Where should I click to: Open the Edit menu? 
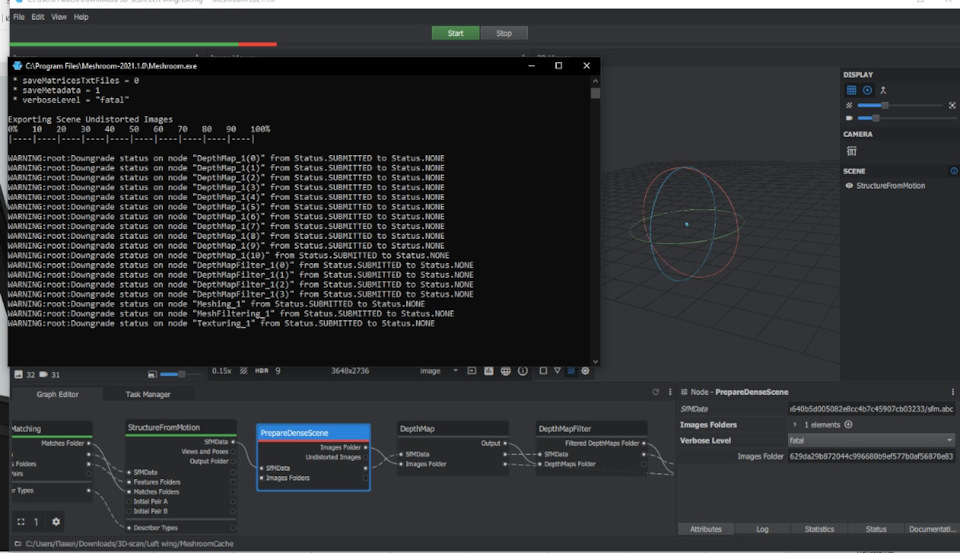[38, 17]
